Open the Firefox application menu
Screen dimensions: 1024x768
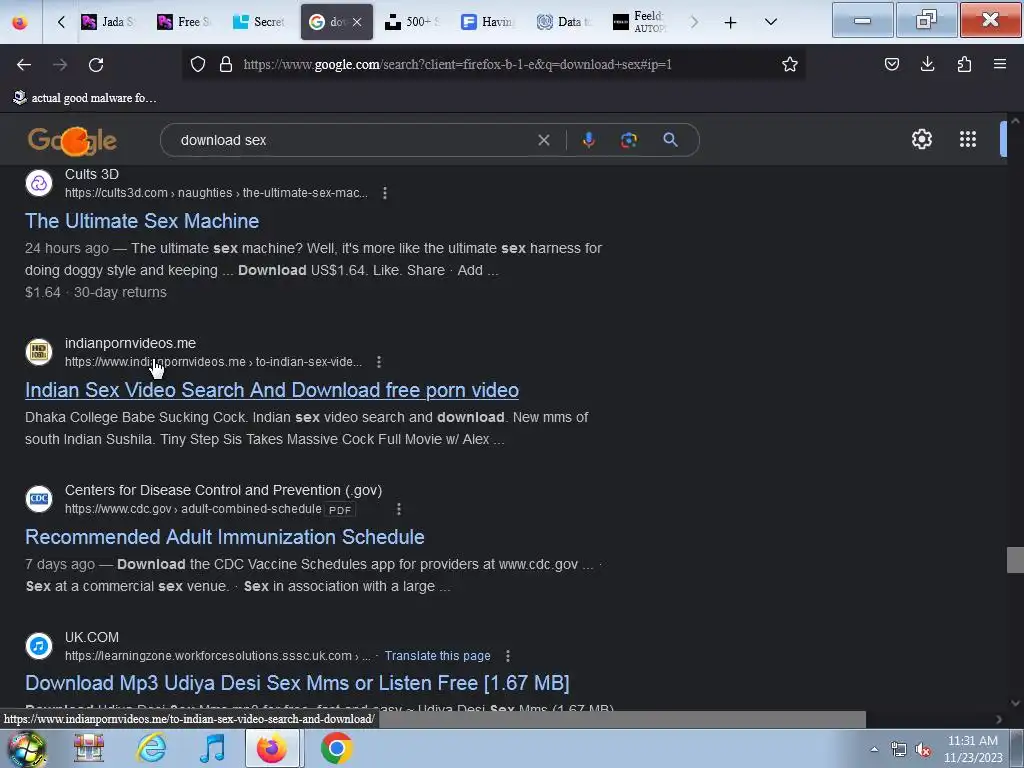tap(1000, 64)
